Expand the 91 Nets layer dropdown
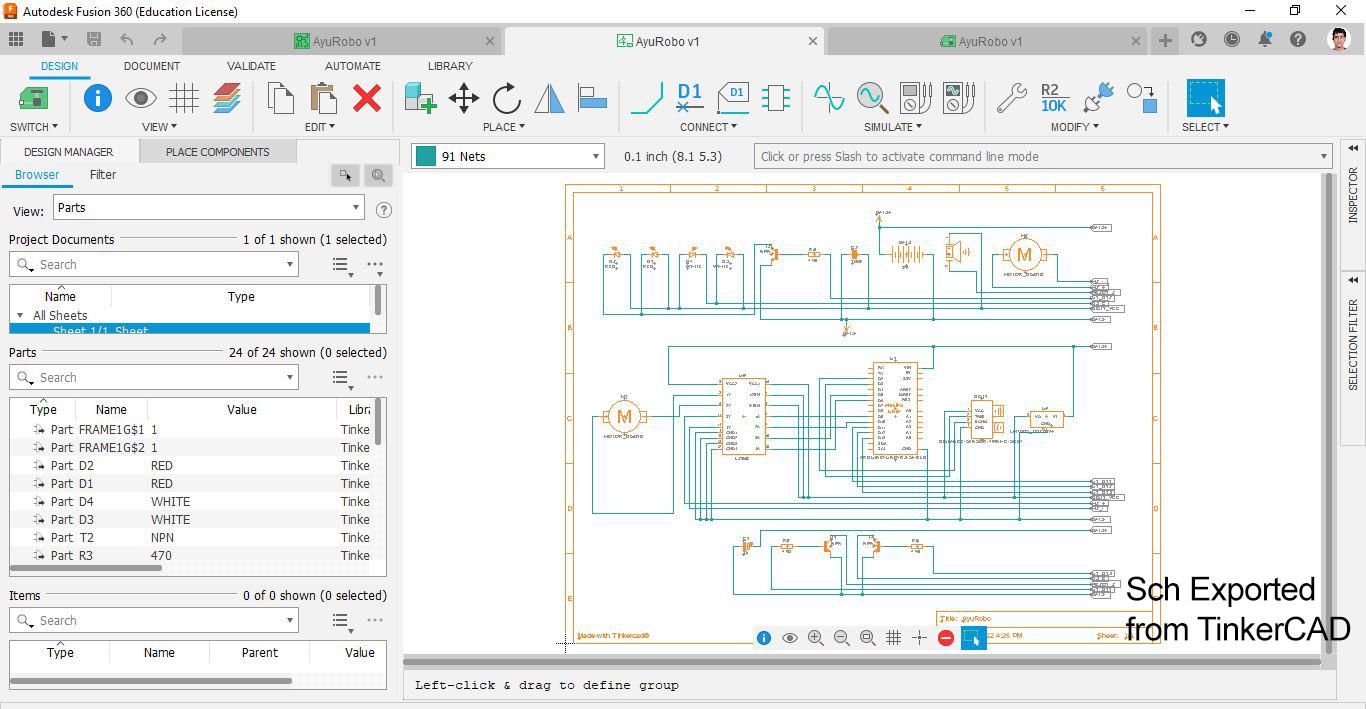The height and width of the screenshot is (709, 1366). pyautogui.click(x=595, y=157)
